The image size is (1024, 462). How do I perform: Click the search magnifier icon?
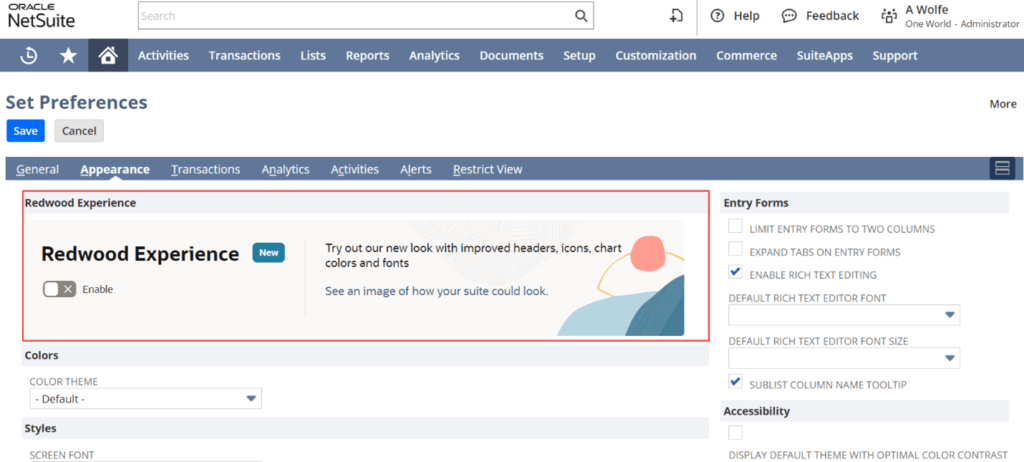click(x=581, y=16)
